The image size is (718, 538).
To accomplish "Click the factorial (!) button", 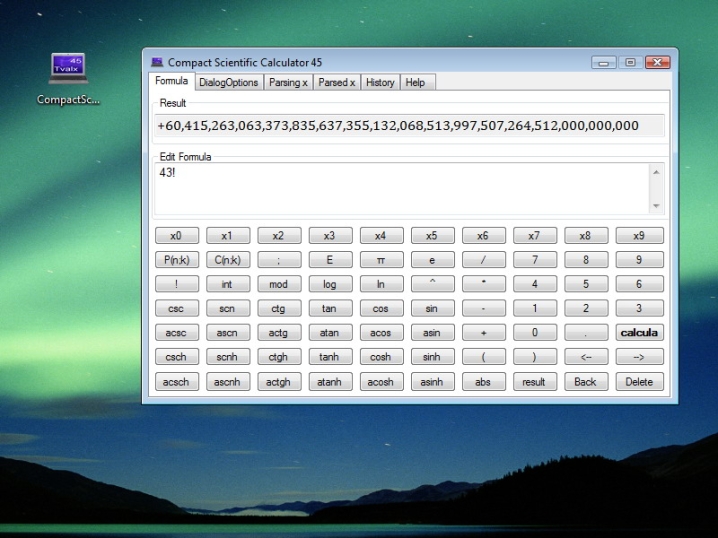I will 176,284.
